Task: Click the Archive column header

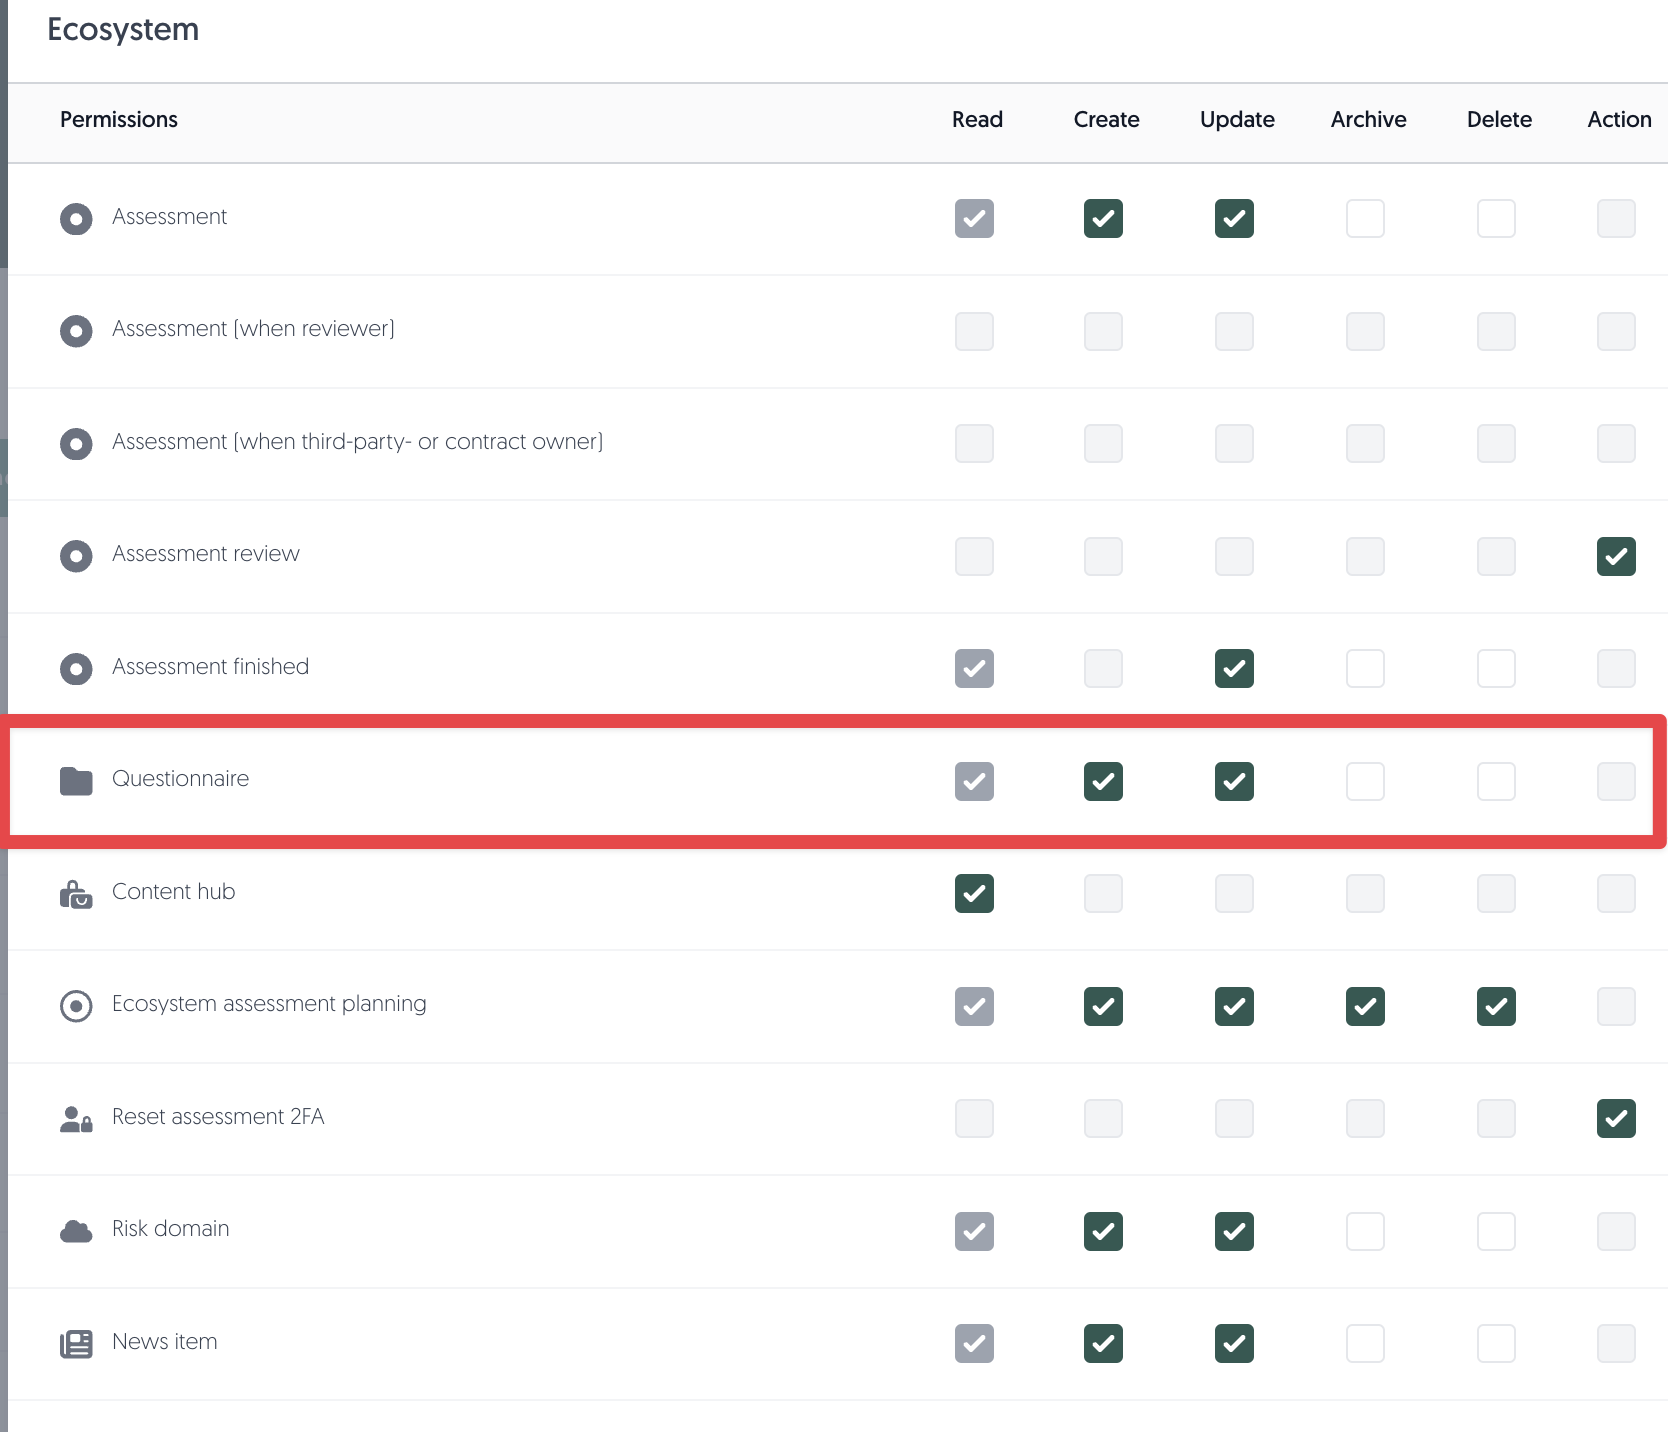Action: [x=1368, y=120]
